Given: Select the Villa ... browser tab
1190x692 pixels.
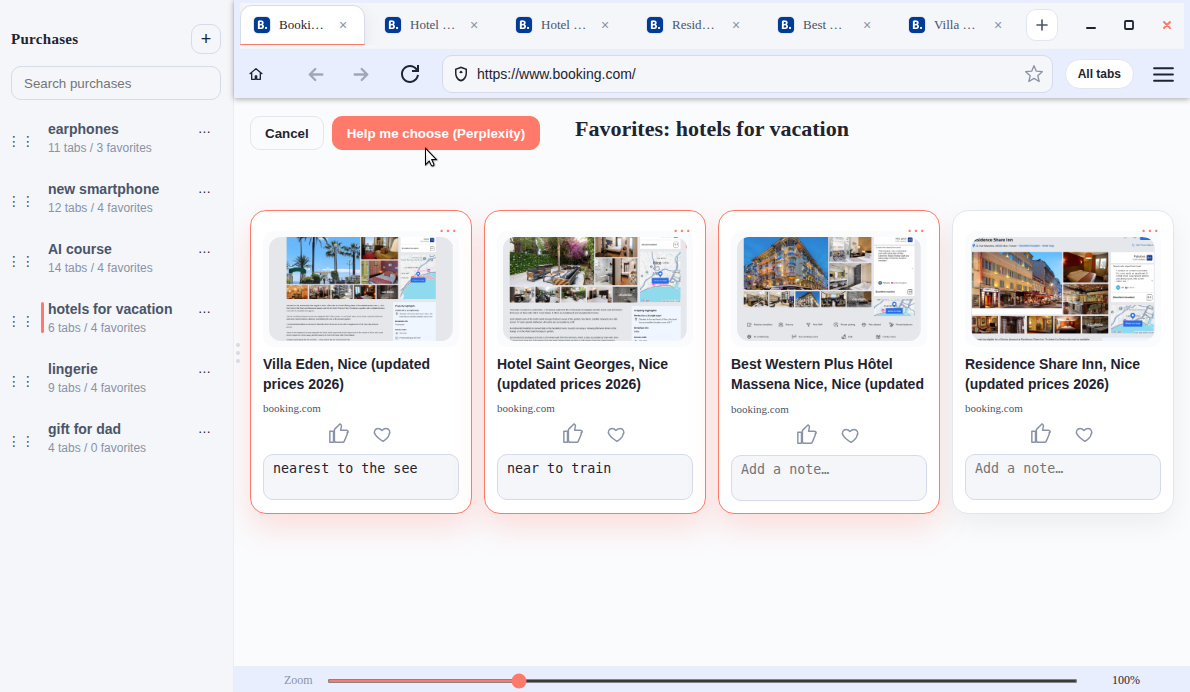Looking at the screenshot, I should tap(952, 24).
